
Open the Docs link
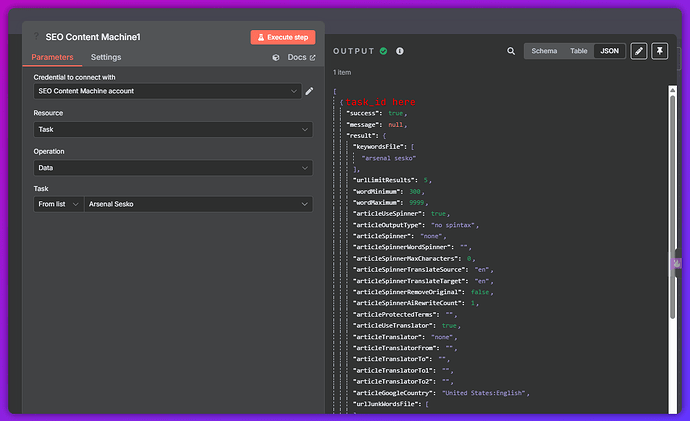[301, 58]
